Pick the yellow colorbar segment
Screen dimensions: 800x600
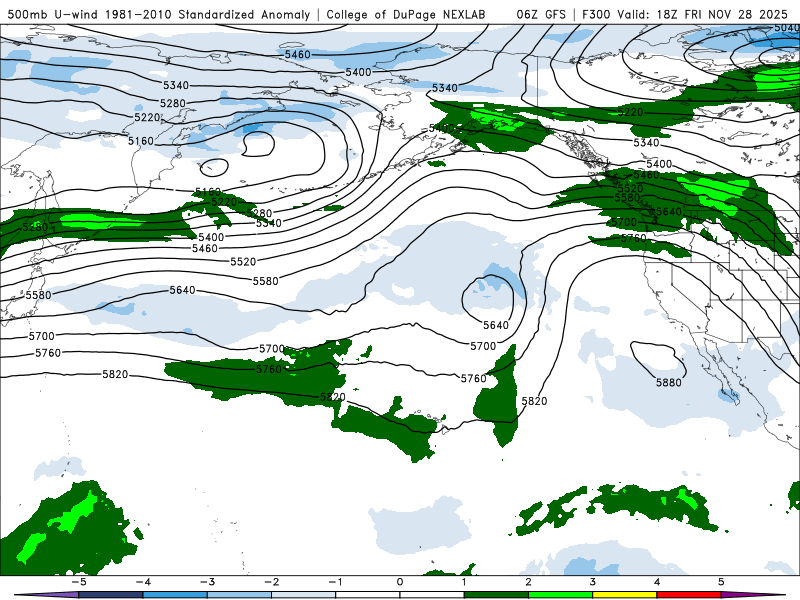coord(624,595)
